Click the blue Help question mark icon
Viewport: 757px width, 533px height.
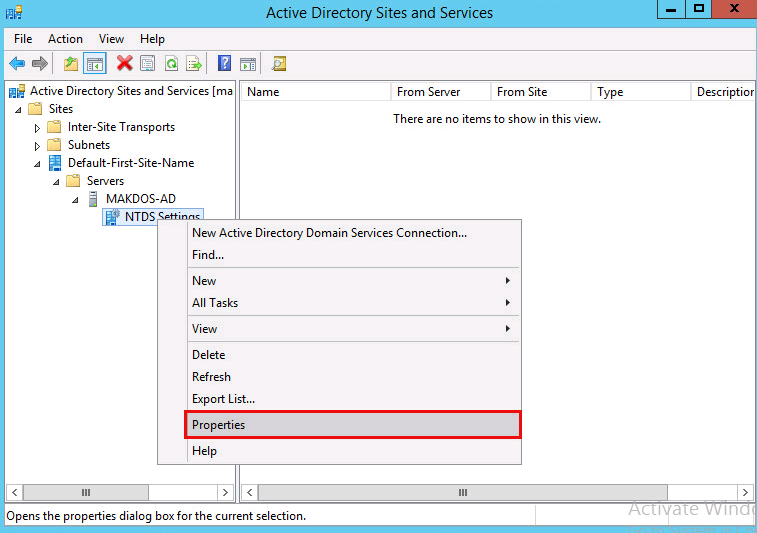pyautogui.click(x=224, y=63)
